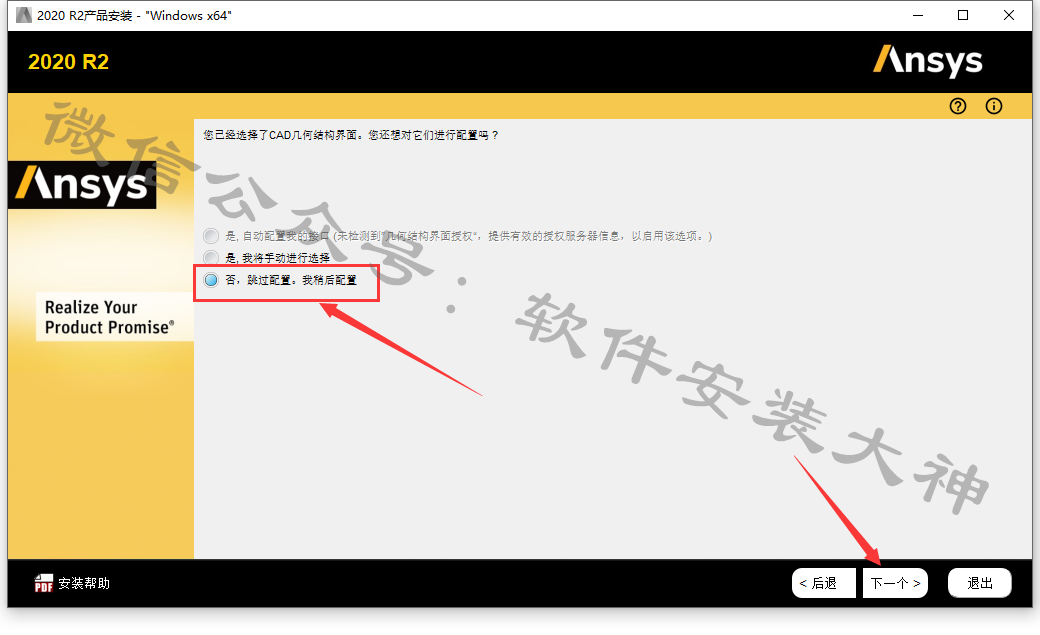The width and height of the screenshot is (1040, 635).
Task: Open '安装帮助' link
Action: (x=84, y=583)
